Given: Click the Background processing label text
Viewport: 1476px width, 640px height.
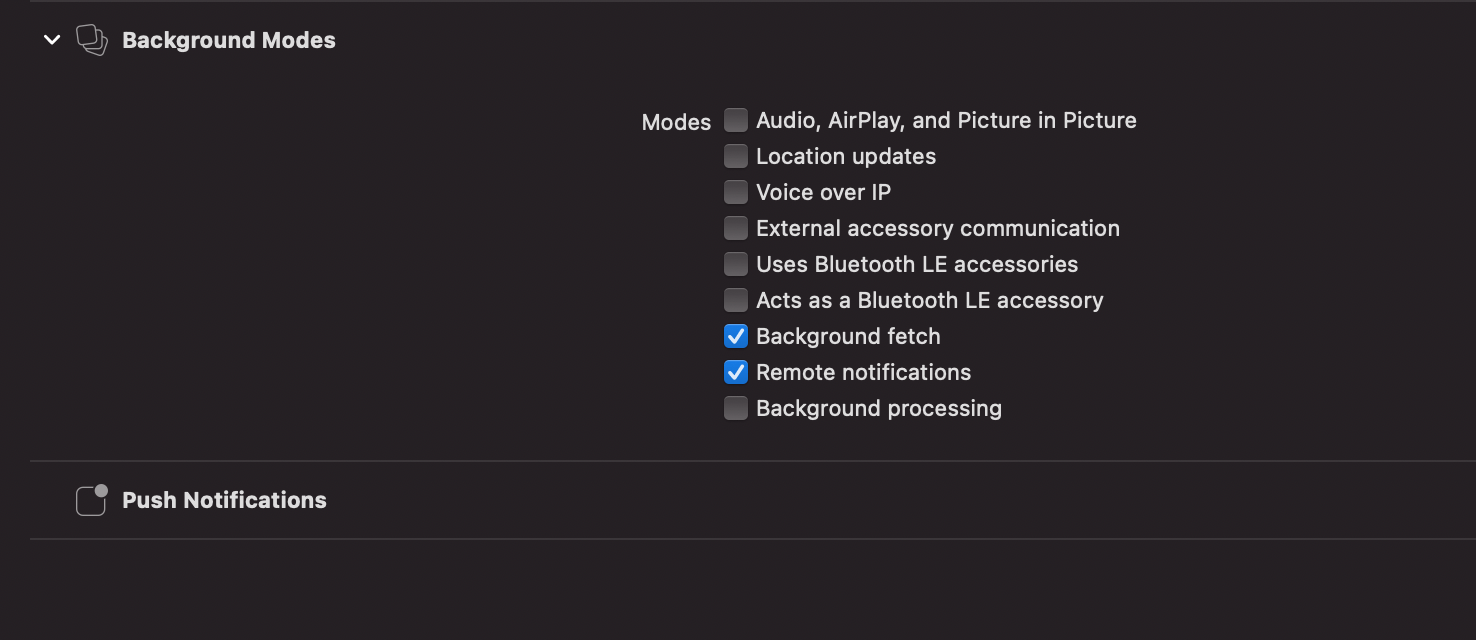Looking at the screenshot, I should tap(878, 408).
